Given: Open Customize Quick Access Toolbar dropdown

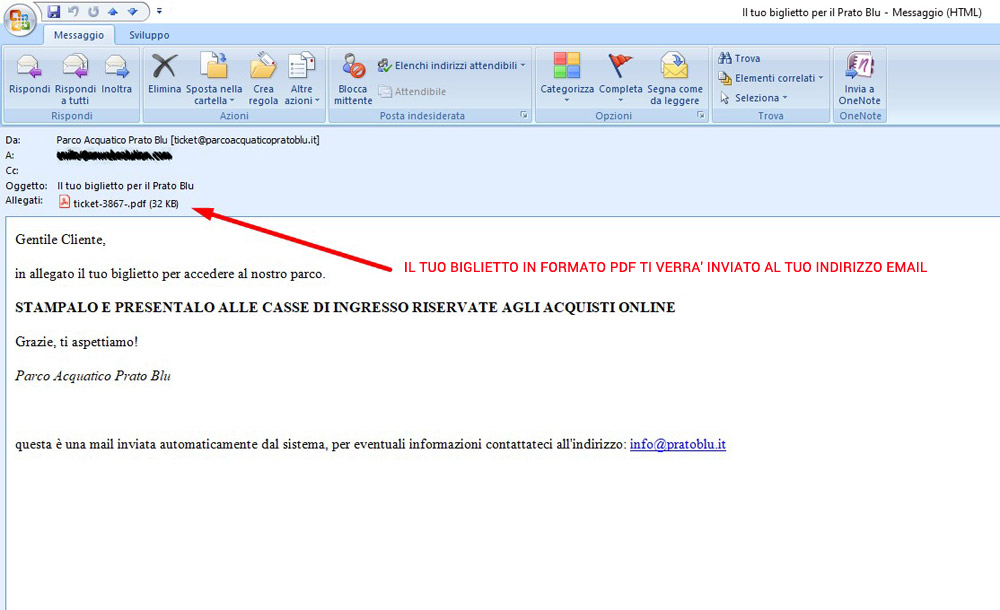Looking at the screenshot, I should (x=159, y=11).
